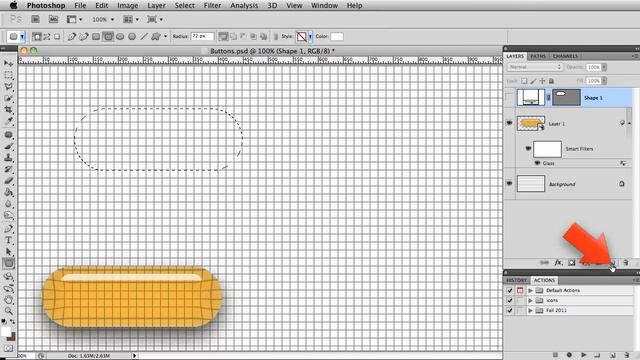
Task: Select the Lasso tool
Action: point(8,87)
